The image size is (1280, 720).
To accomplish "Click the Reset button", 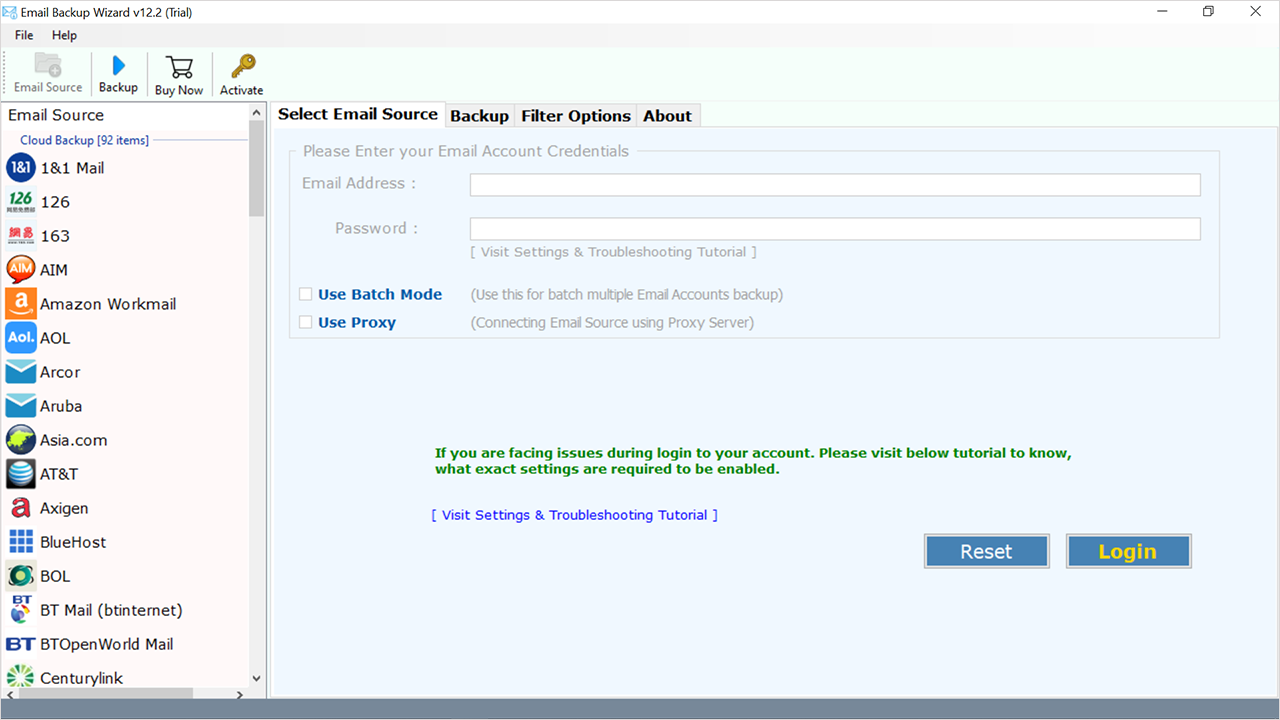I will click(986, 550).
